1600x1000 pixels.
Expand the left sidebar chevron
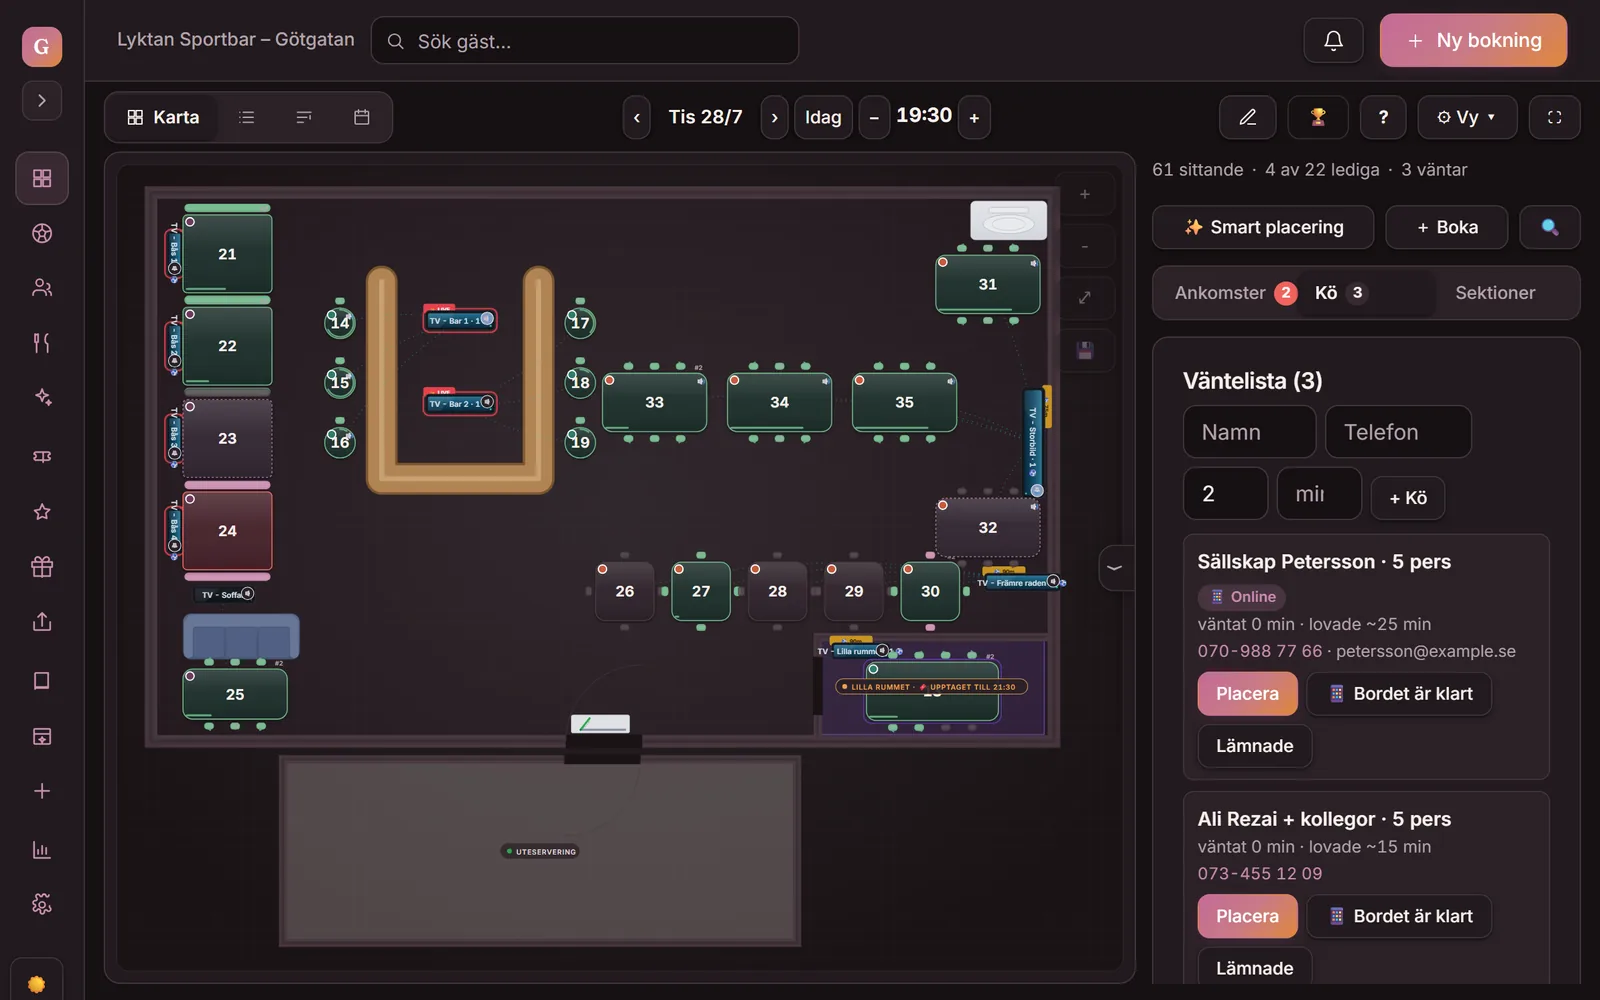[42, 100]
